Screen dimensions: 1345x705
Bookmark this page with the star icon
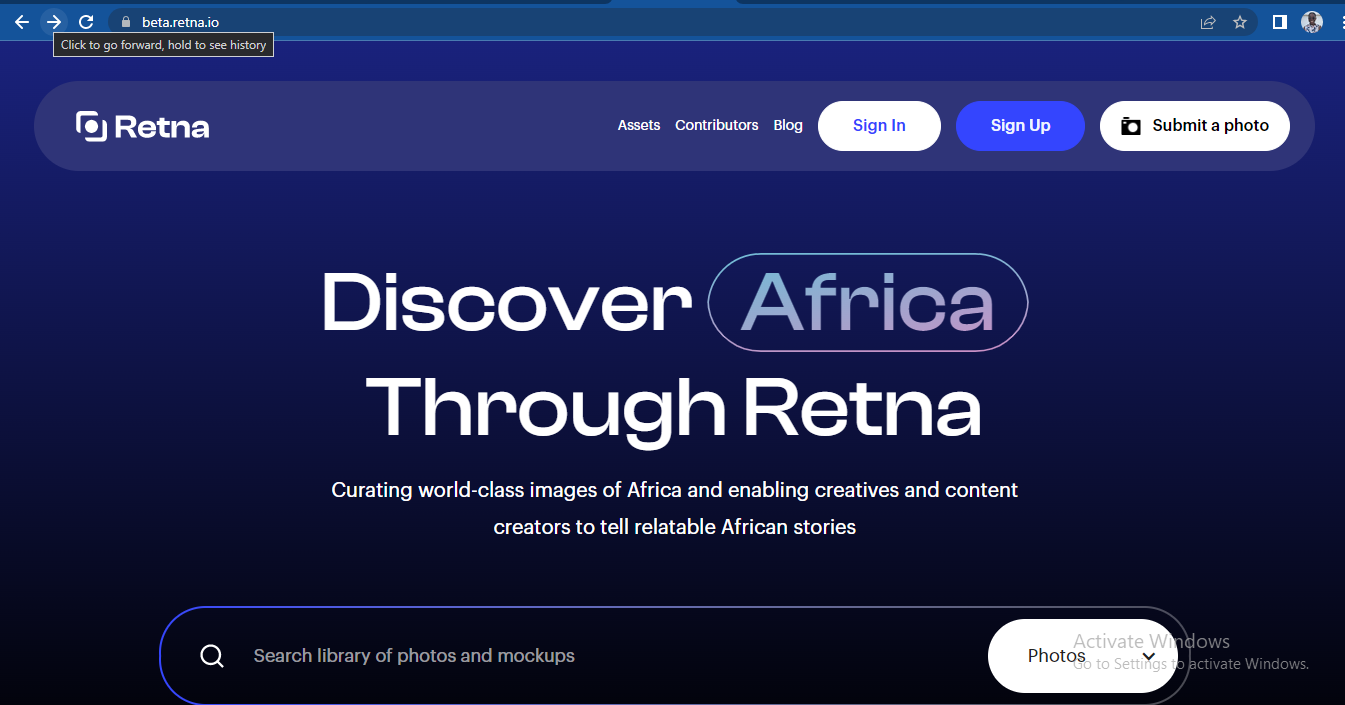click(x=1240, y=22)
